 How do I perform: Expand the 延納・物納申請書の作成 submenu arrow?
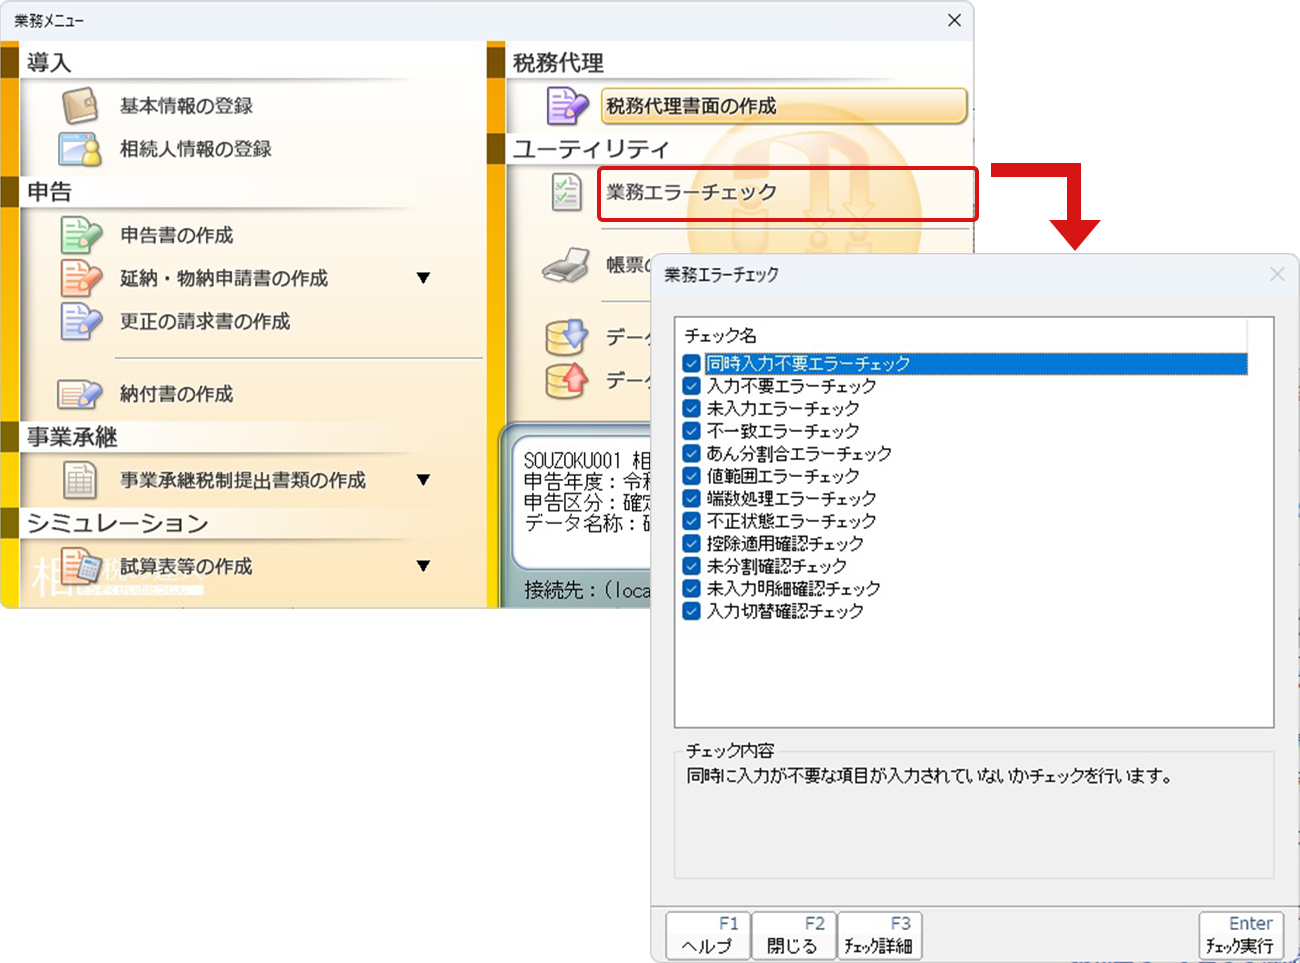423,278
